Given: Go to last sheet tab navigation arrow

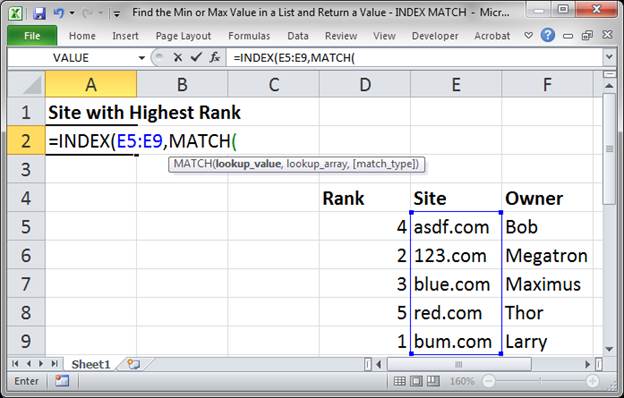Looking at the screenshot, I should pyautogui.click(x=55, y=364).
